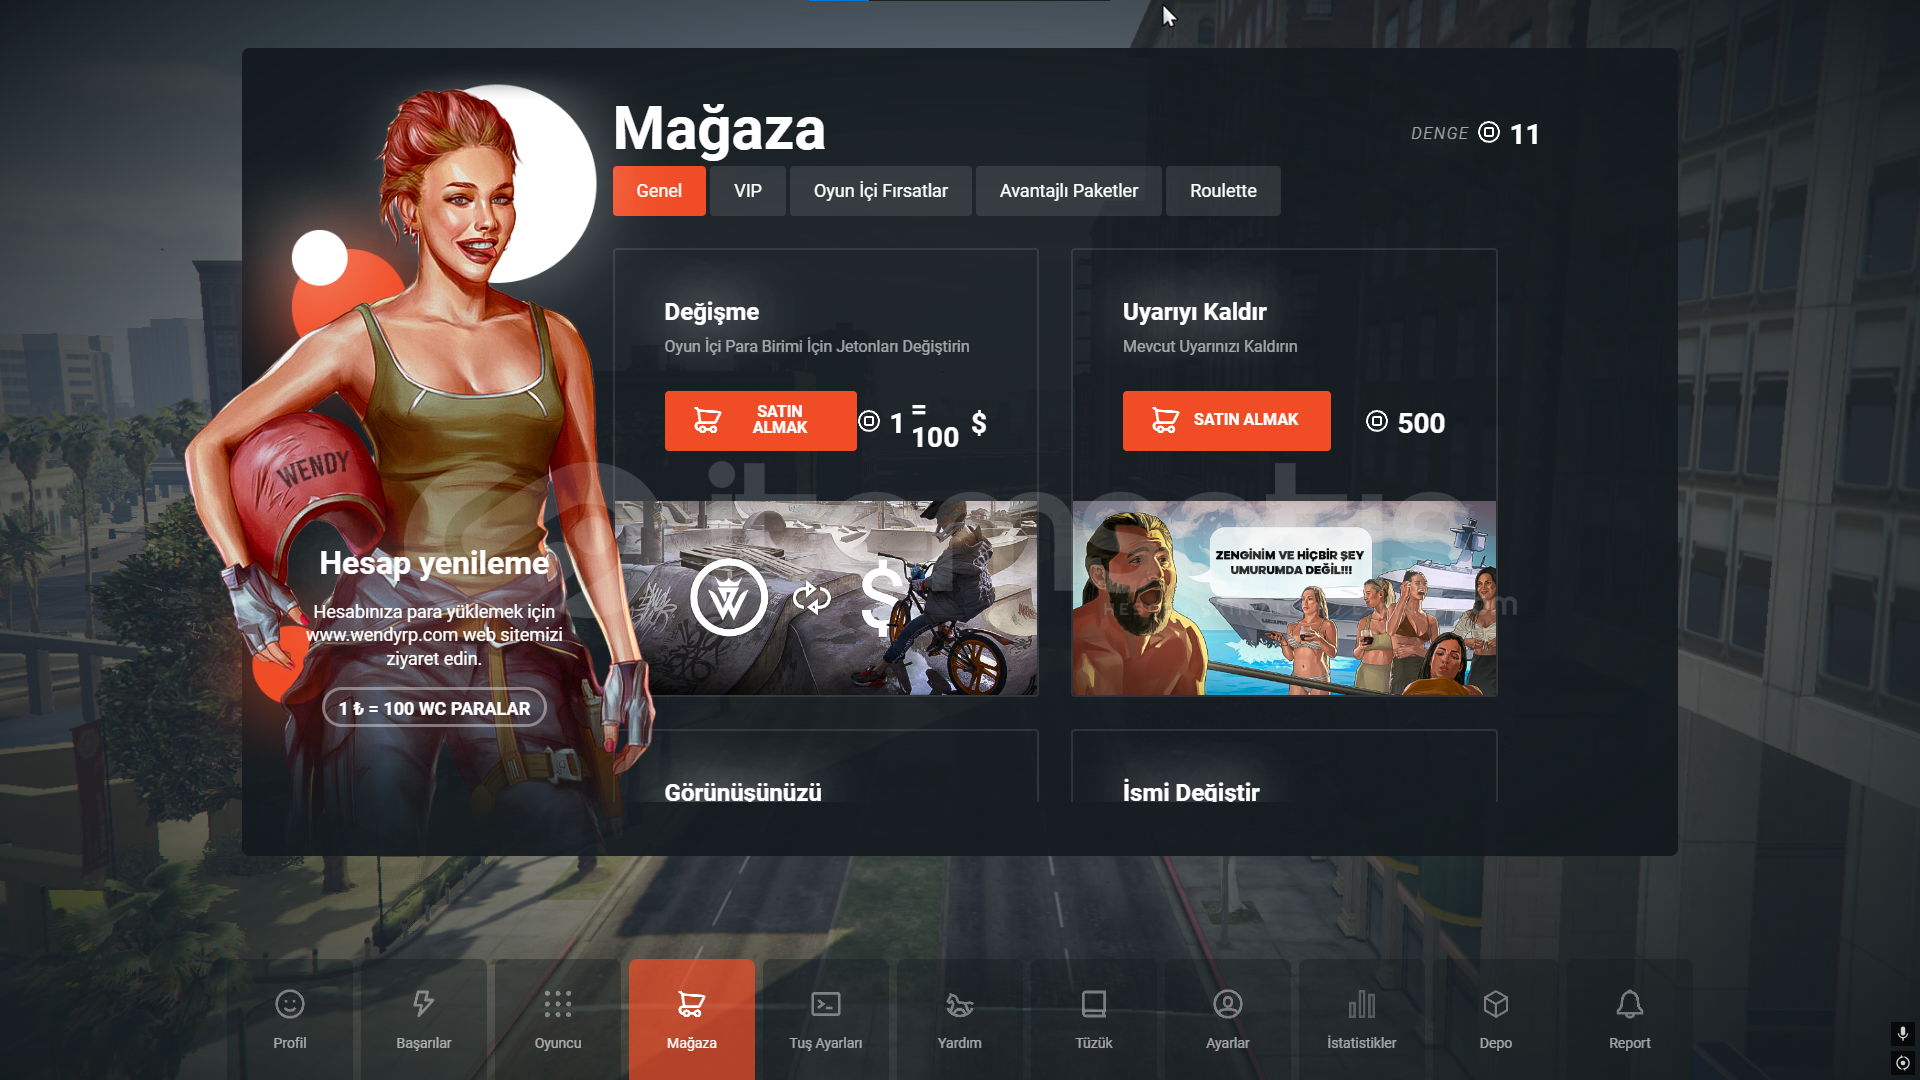Screen dimensions: 1920x1080
Task: Open the Tüzük book icon
Action: coord(1094,1004)
